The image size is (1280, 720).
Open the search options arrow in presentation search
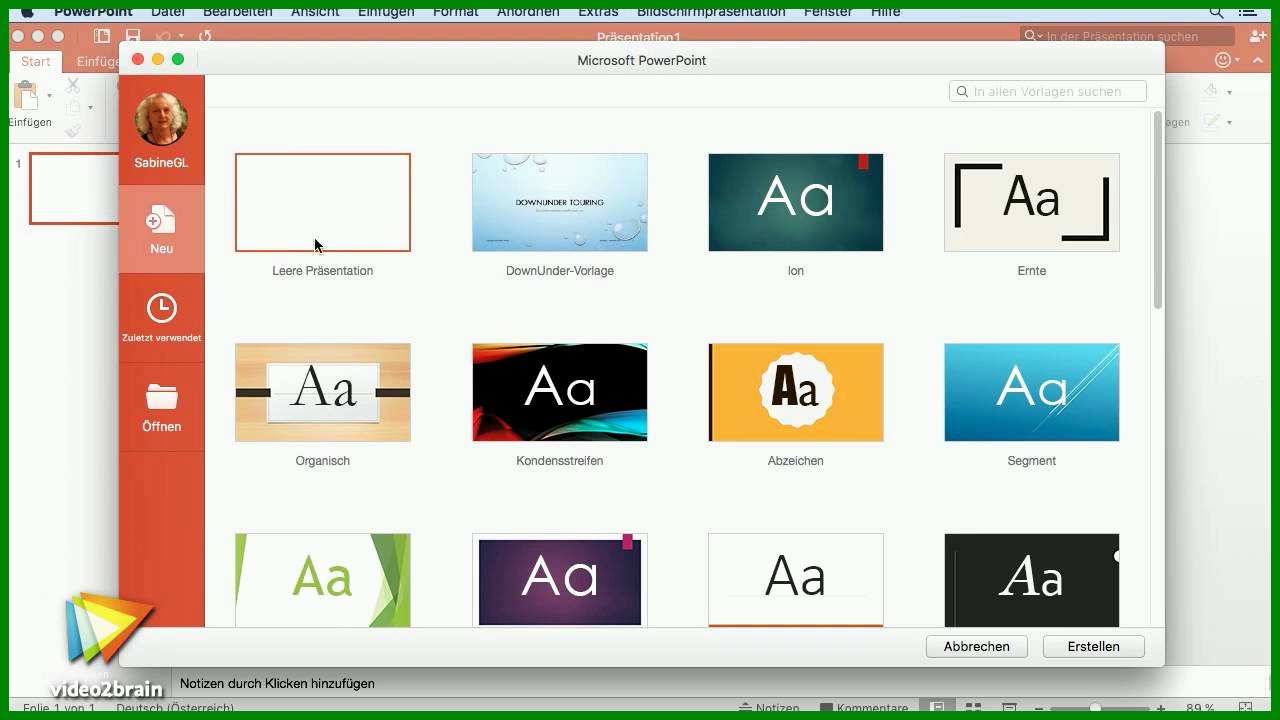click(x=1039, y=36)
